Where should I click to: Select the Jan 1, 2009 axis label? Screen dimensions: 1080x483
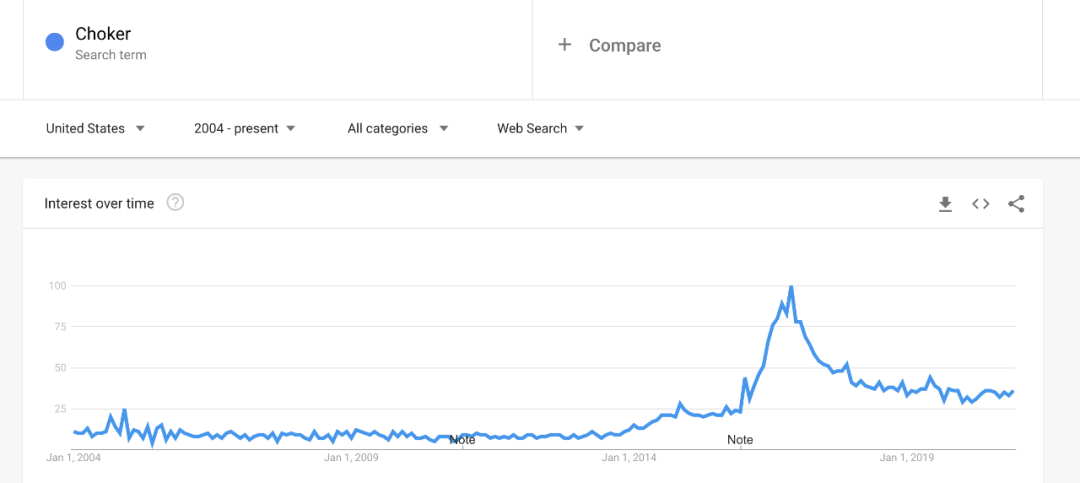tap(351, 458)
